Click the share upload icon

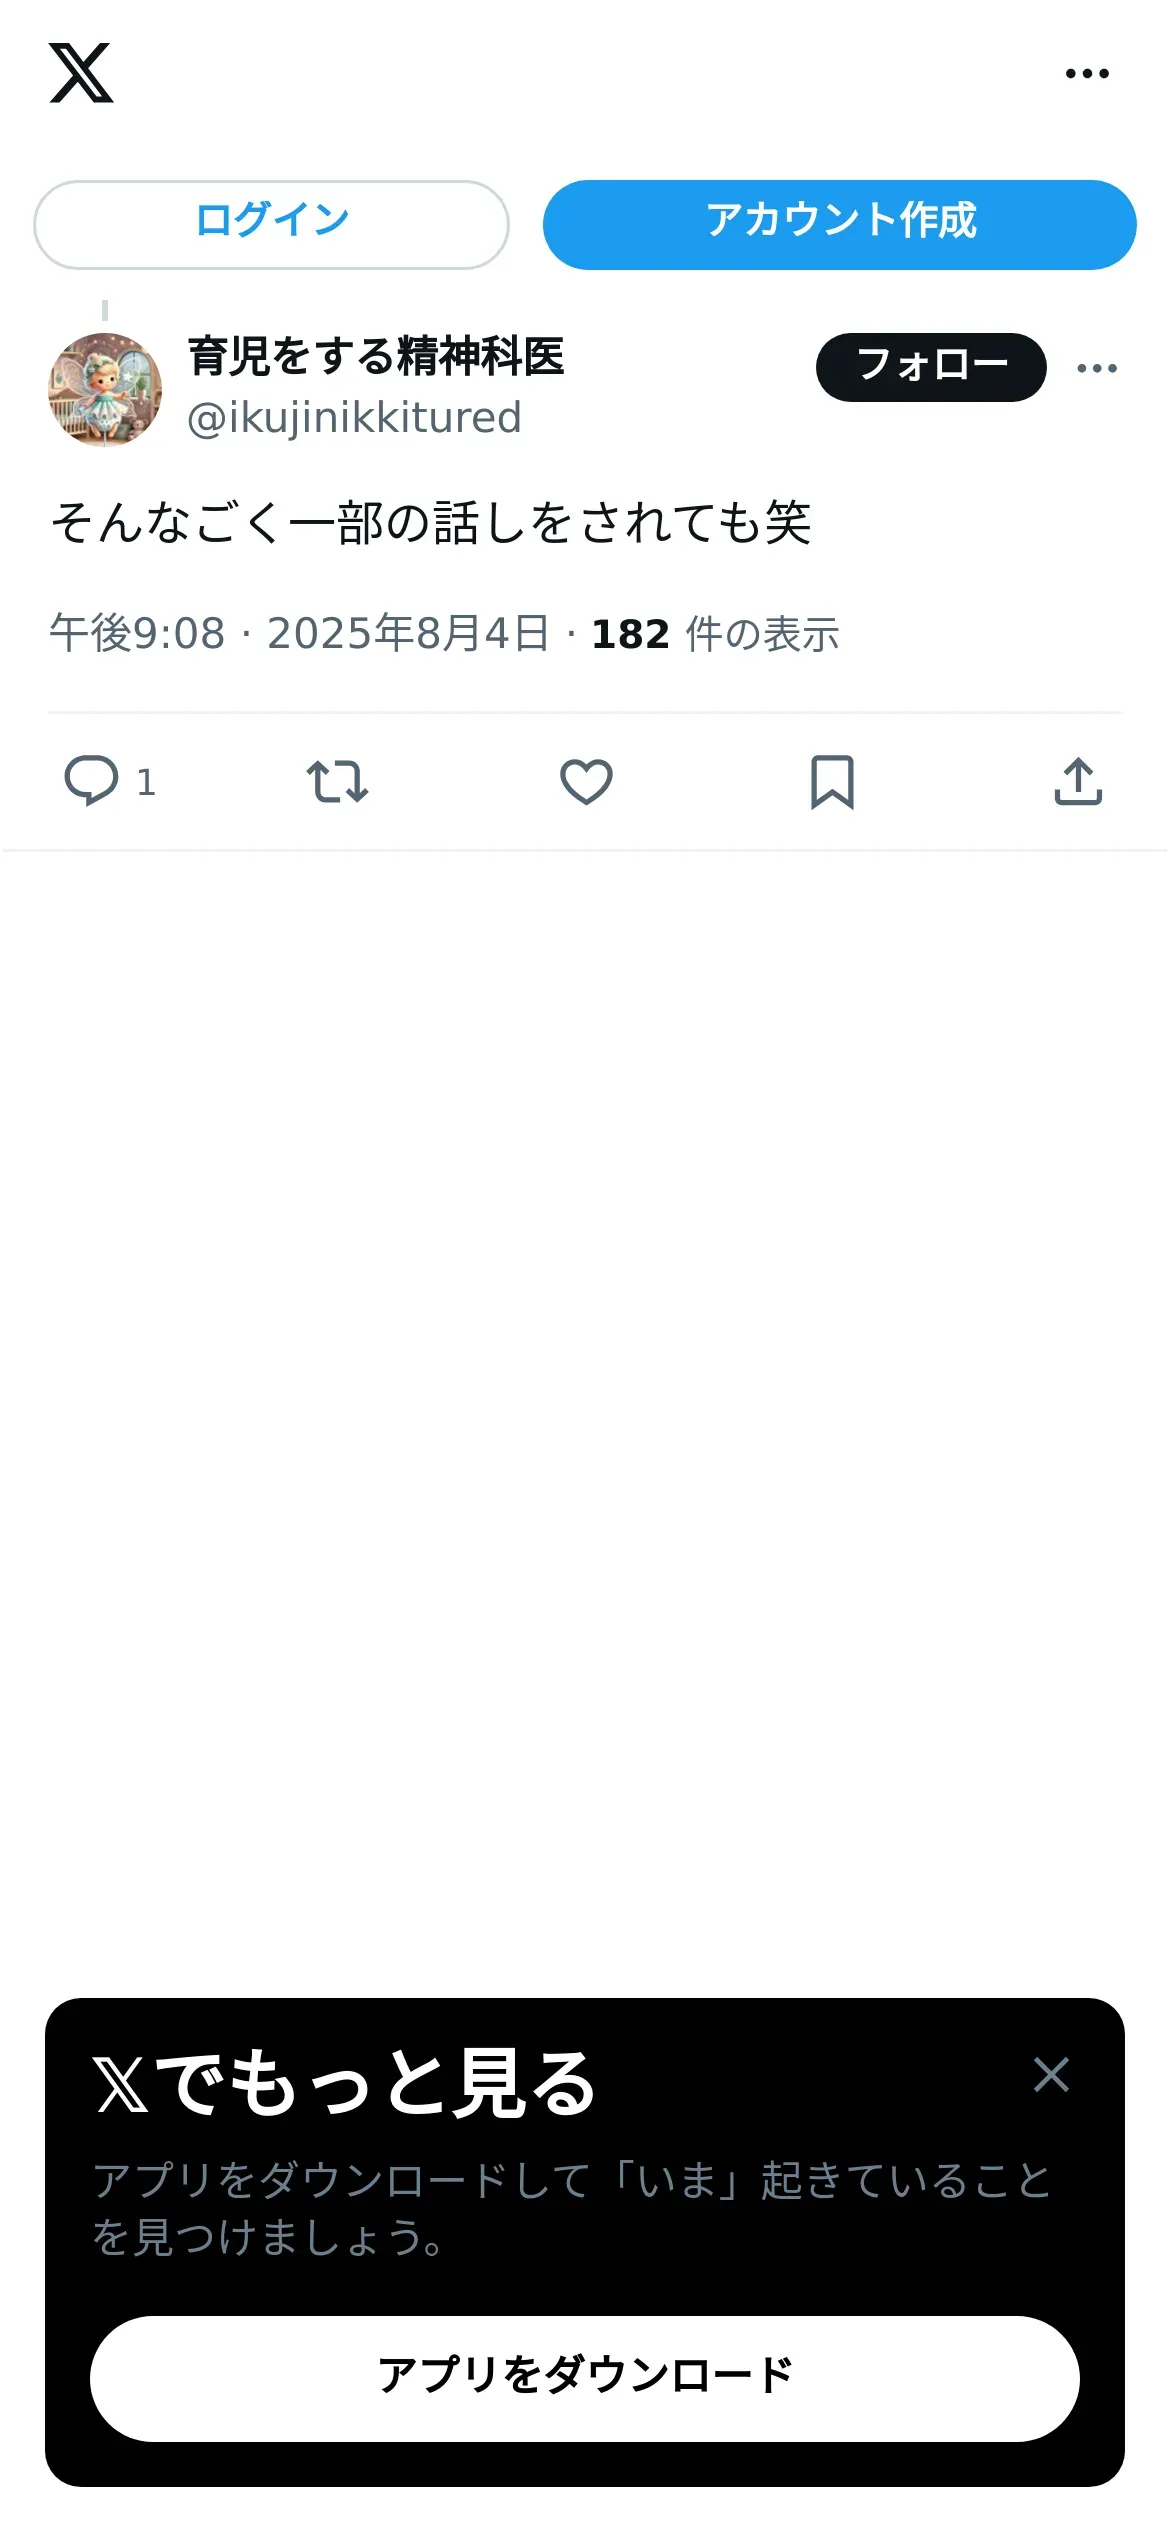coord(1078,781)
